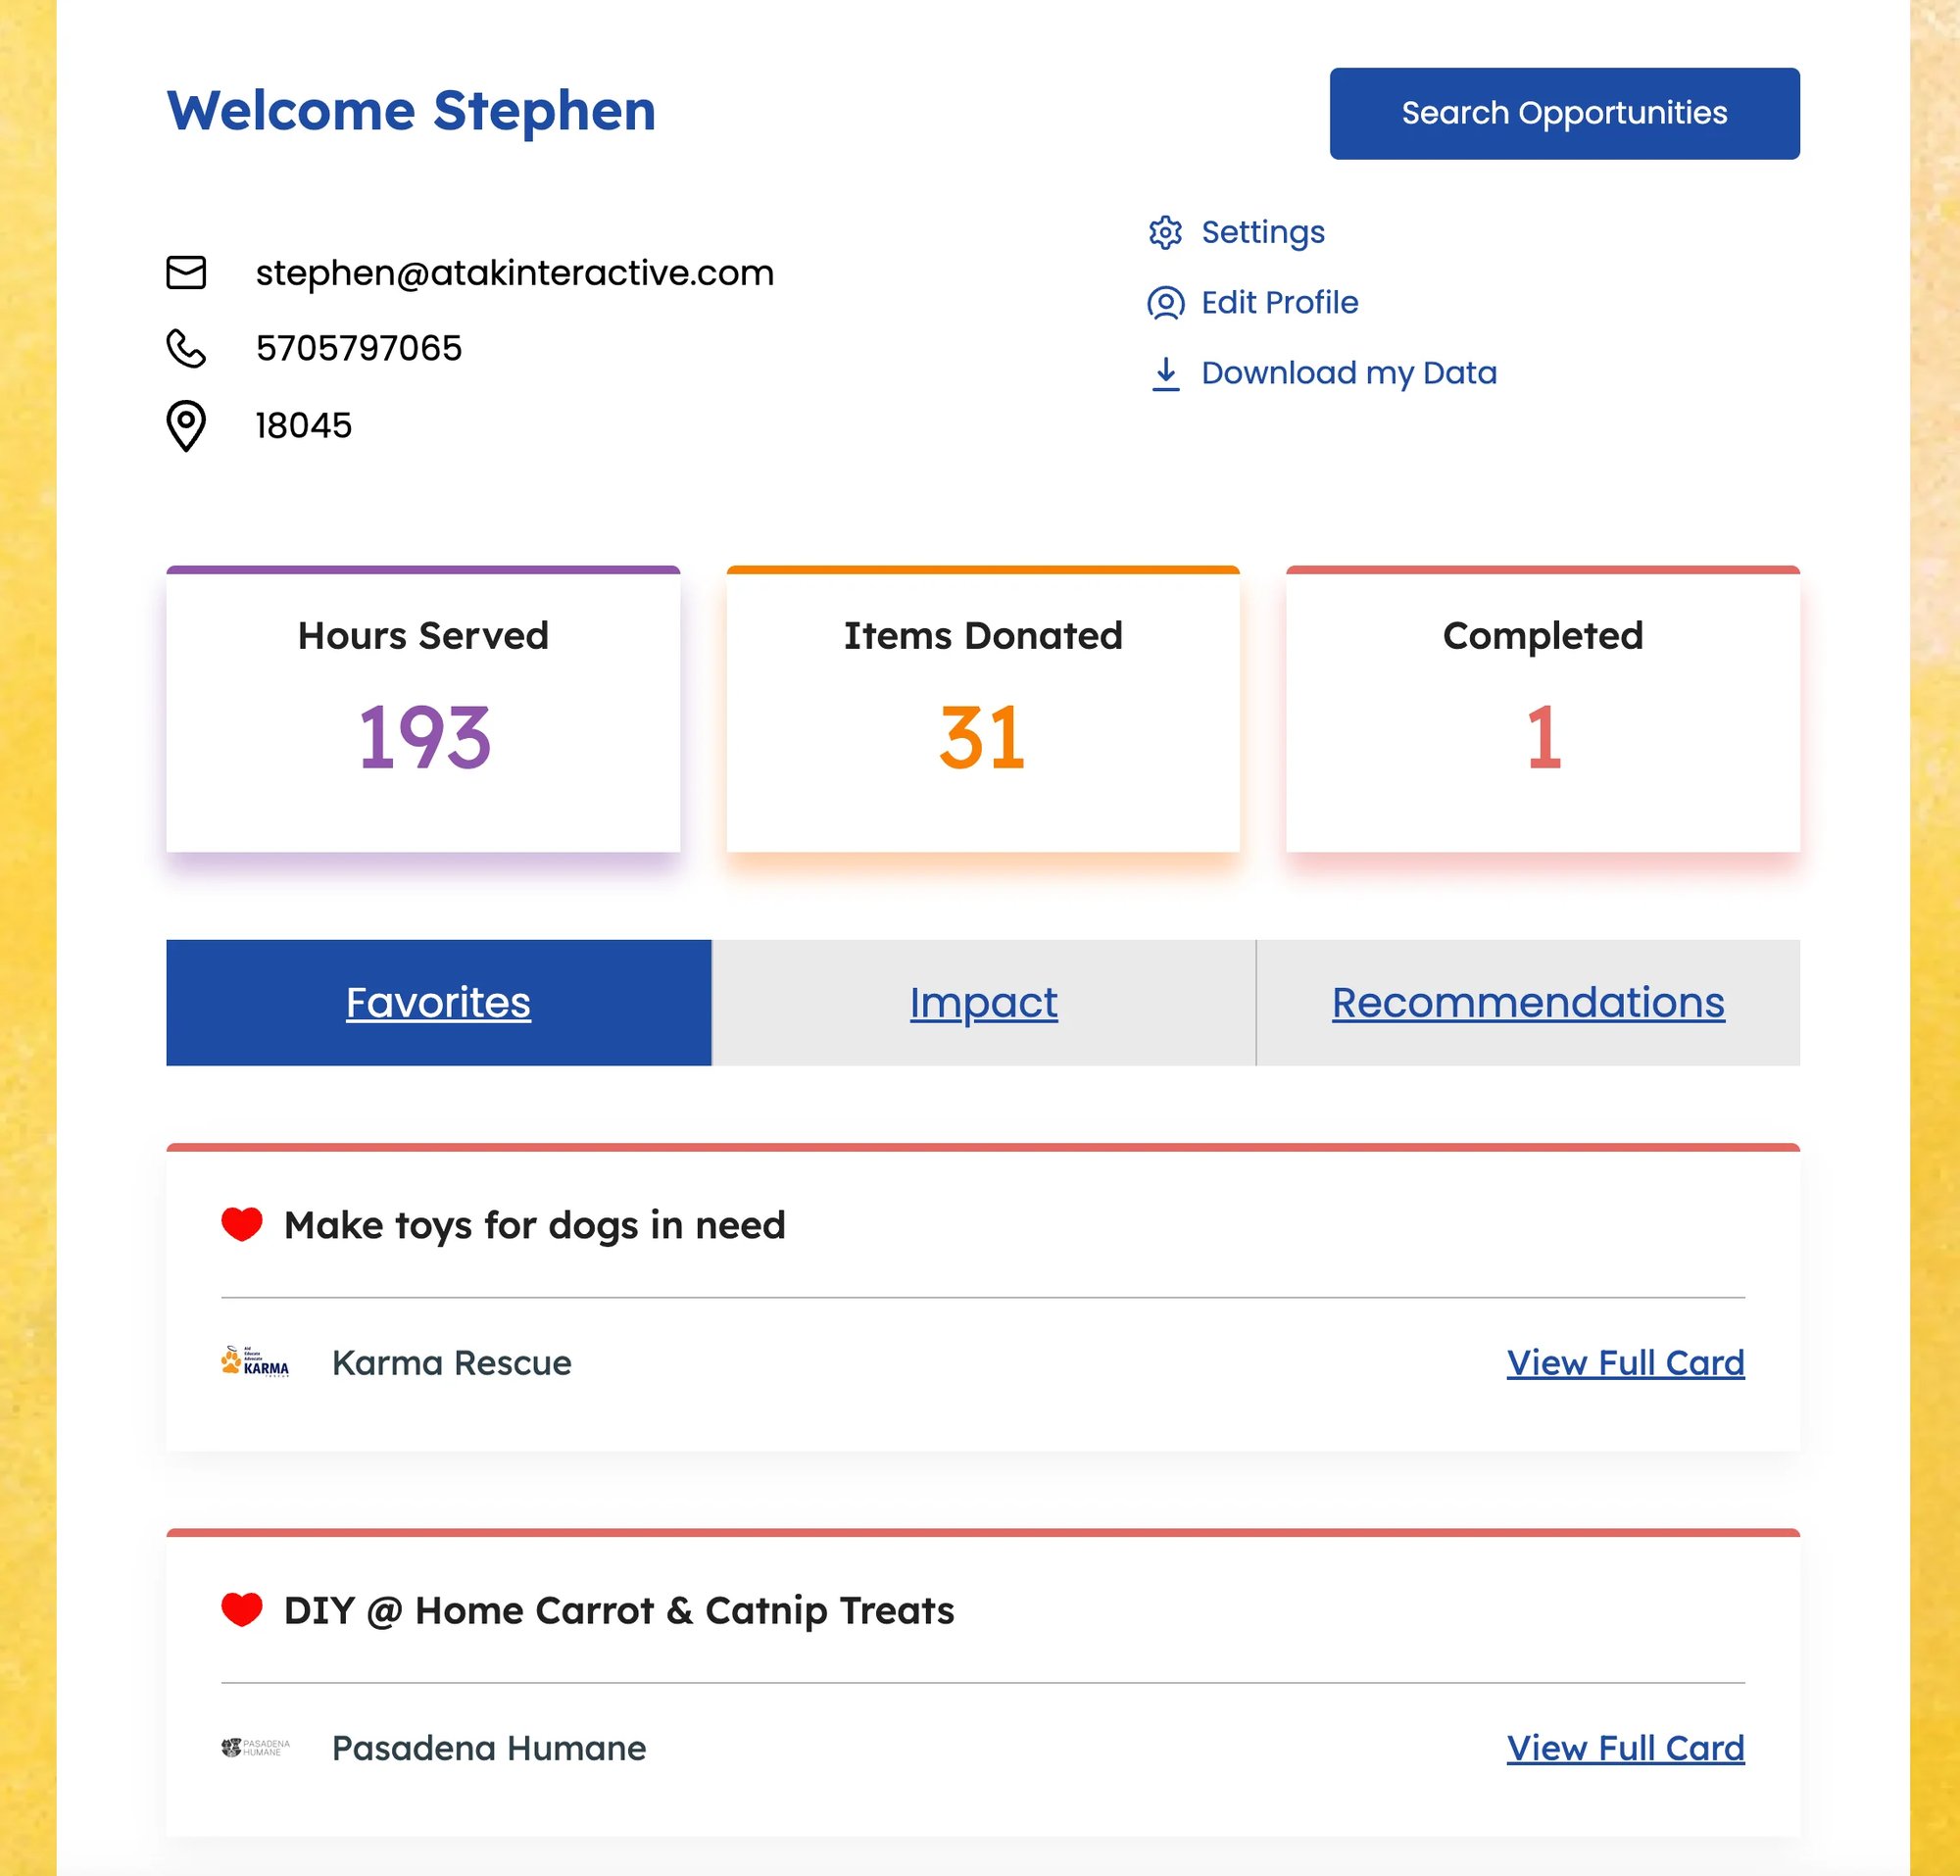The height and width of the screenshot is (1876, 1960).
Task: Click the settings gear icon
Action: [x=1162, y=231]
